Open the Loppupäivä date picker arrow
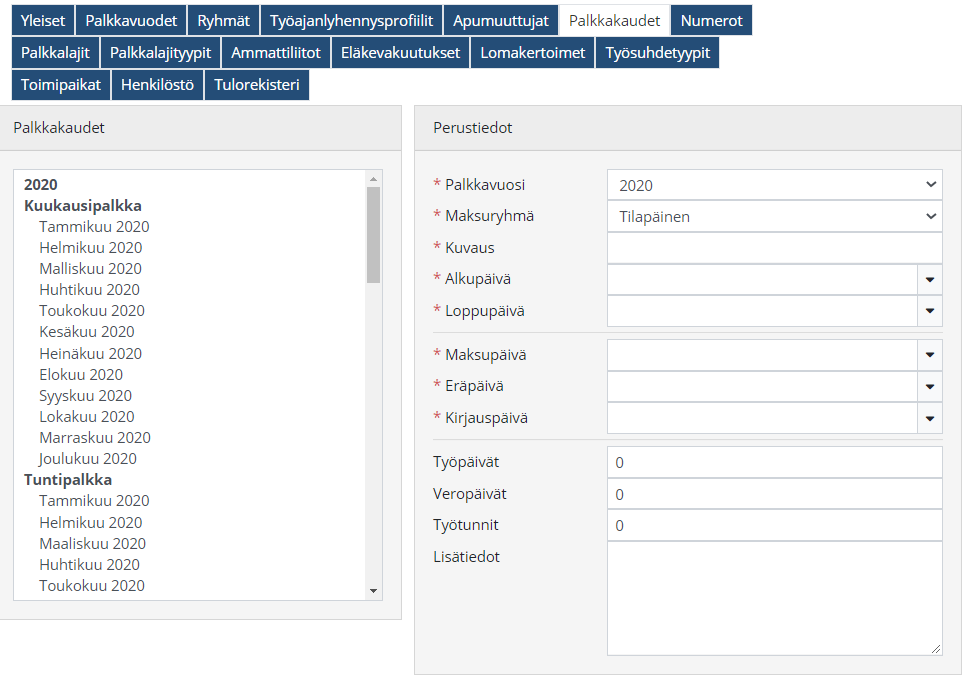The height and width of the screenshot is (677, 964). [x=929, y=311]
